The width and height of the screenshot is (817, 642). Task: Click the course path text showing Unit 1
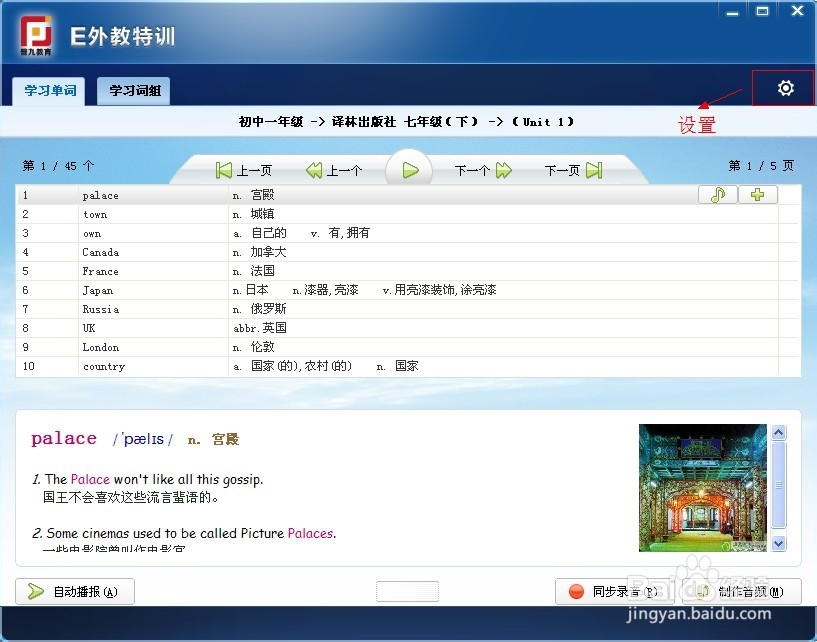click(406, 122)
